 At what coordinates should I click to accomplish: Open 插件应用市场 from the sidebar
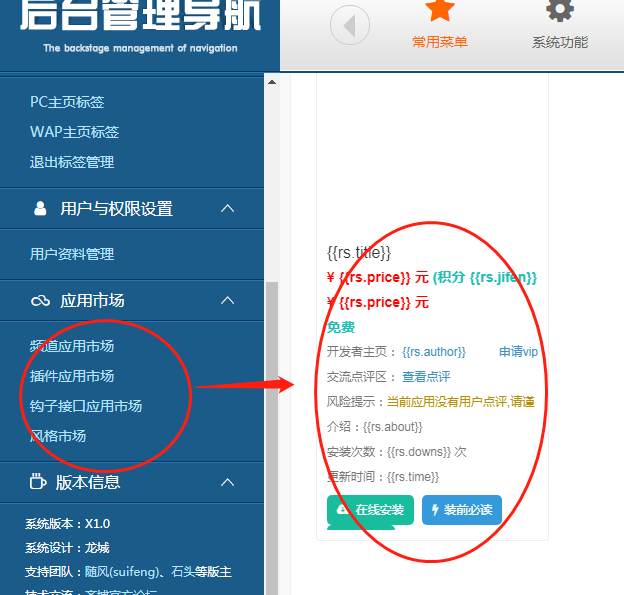[72, 376]
